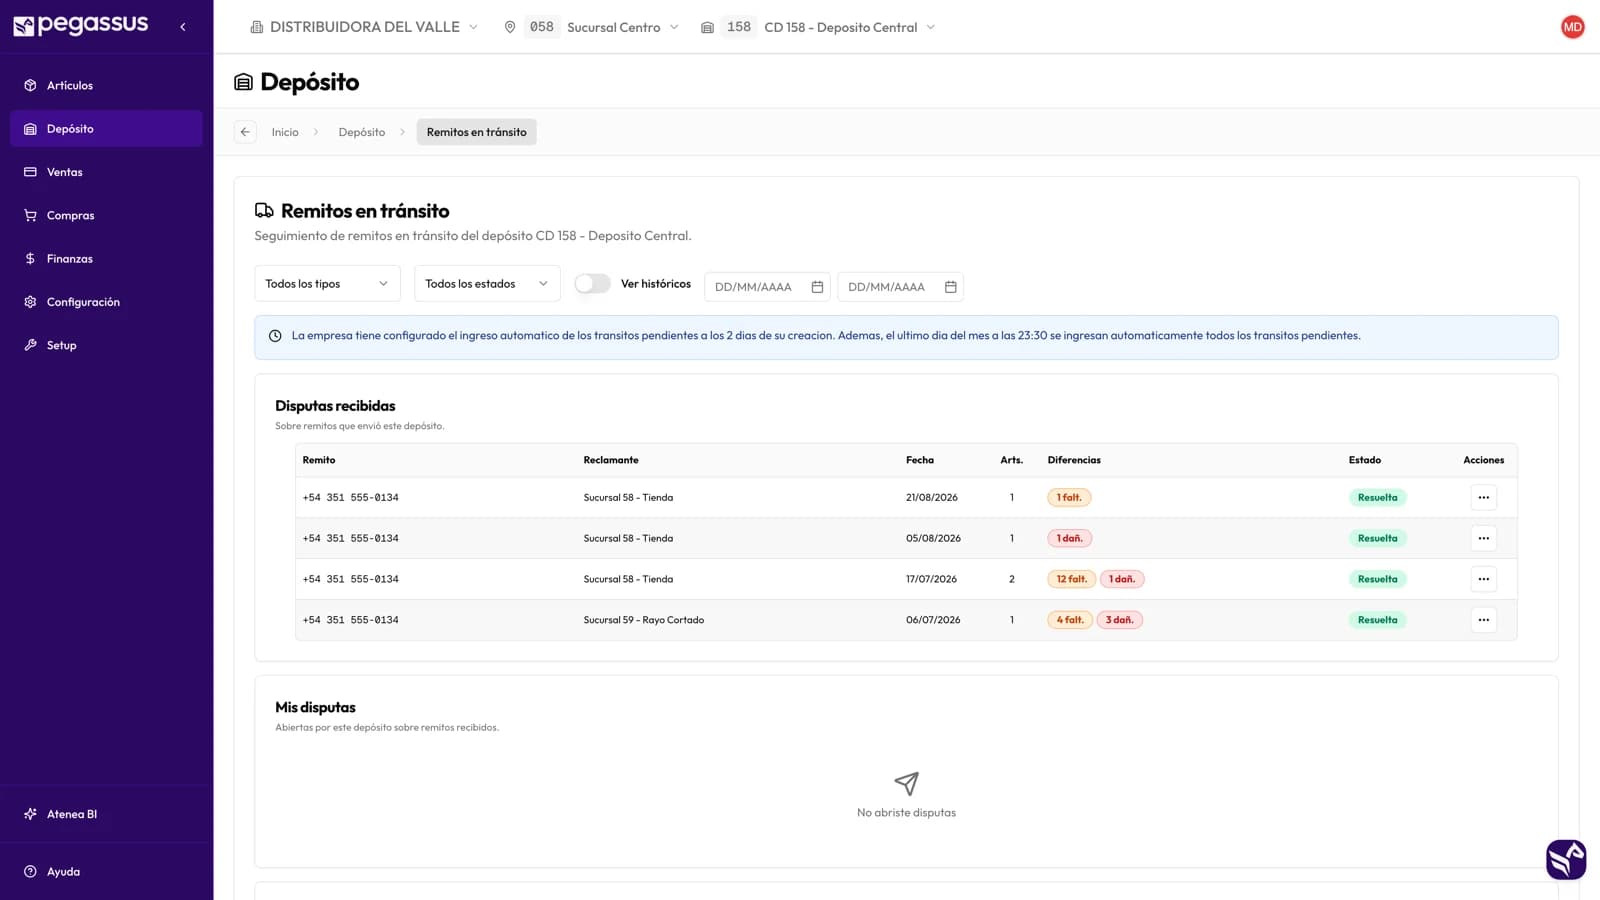Image resolution: width=1600 pixels, height=900 pixels.
Task: Go to Ventas section
Action: click(106, 172)
